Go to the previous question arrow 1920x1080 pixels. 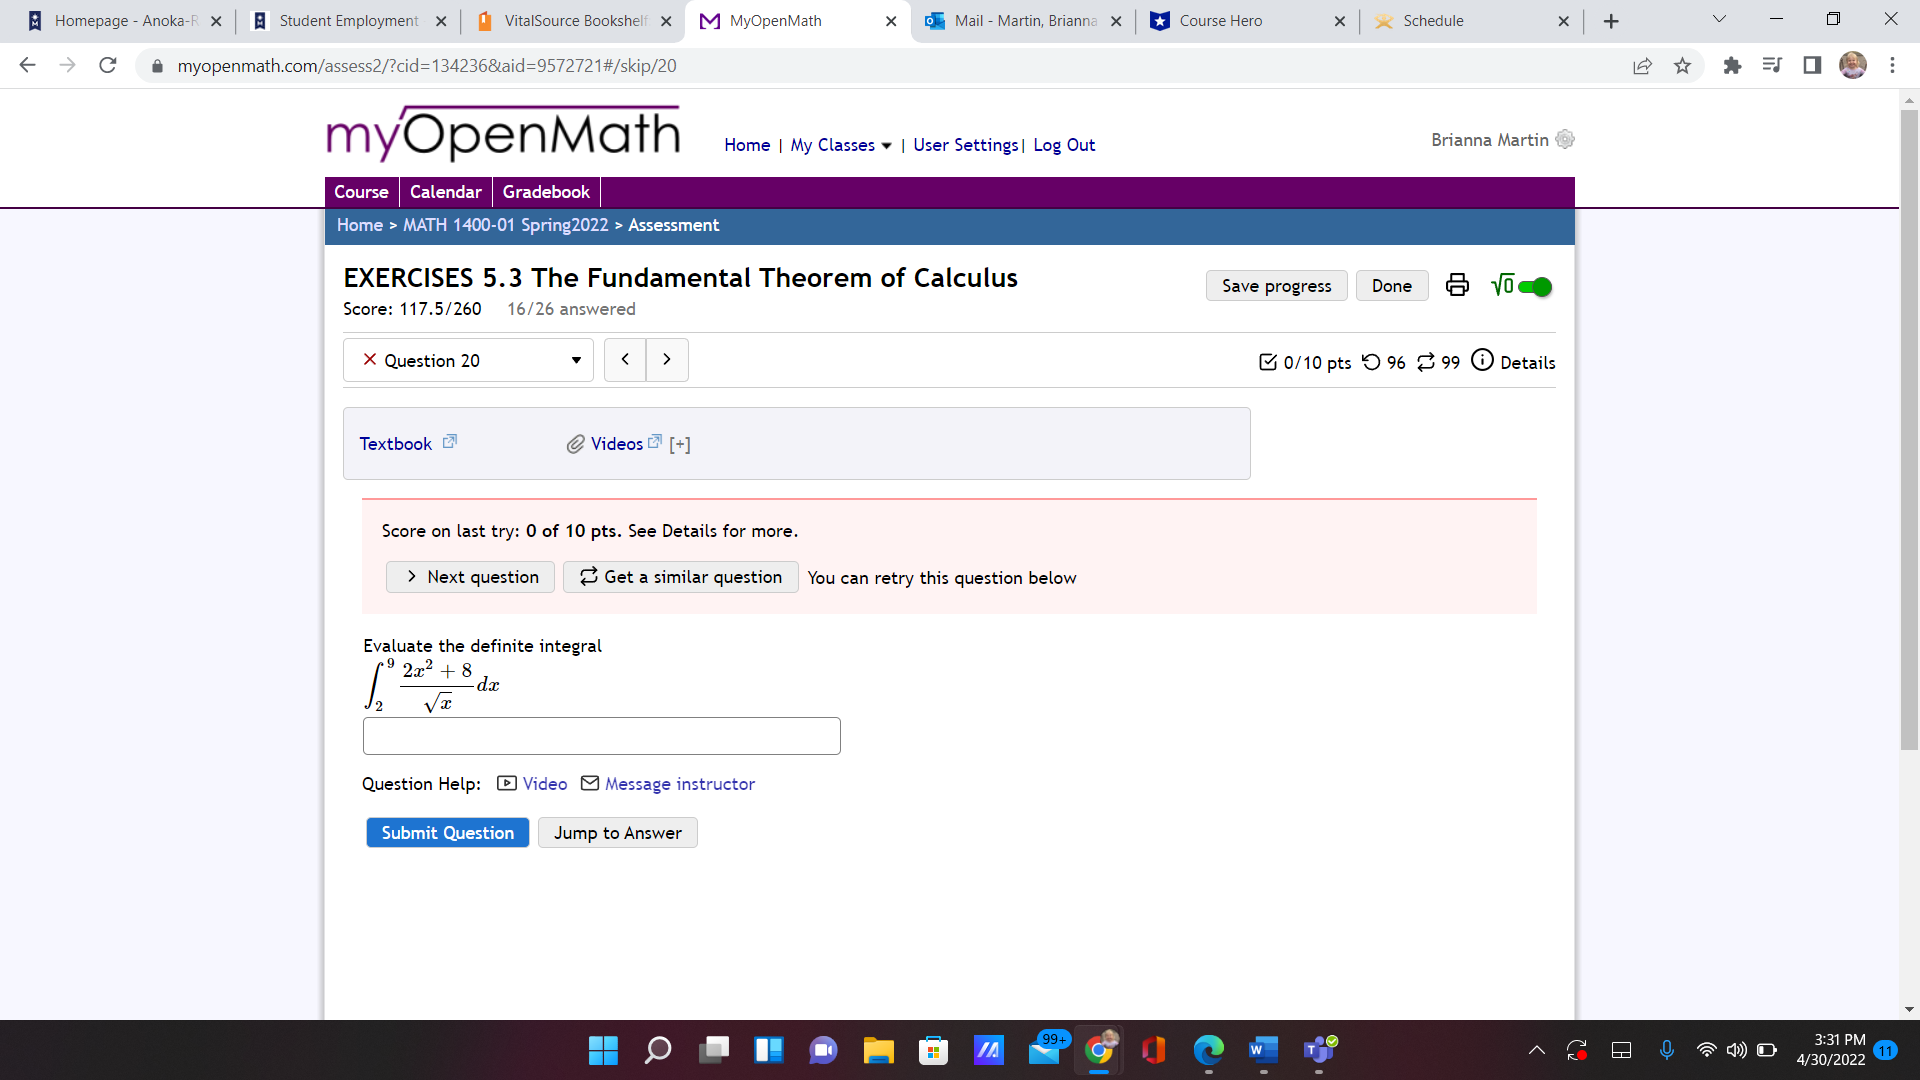coord(625,360)
